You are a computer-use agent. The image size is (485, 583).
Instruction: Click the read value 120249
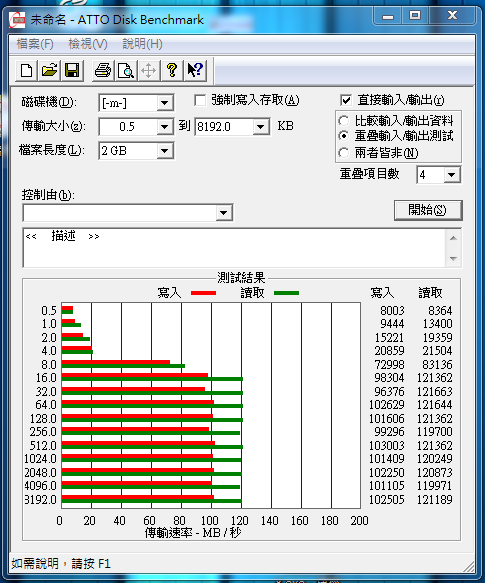[435, 458]
